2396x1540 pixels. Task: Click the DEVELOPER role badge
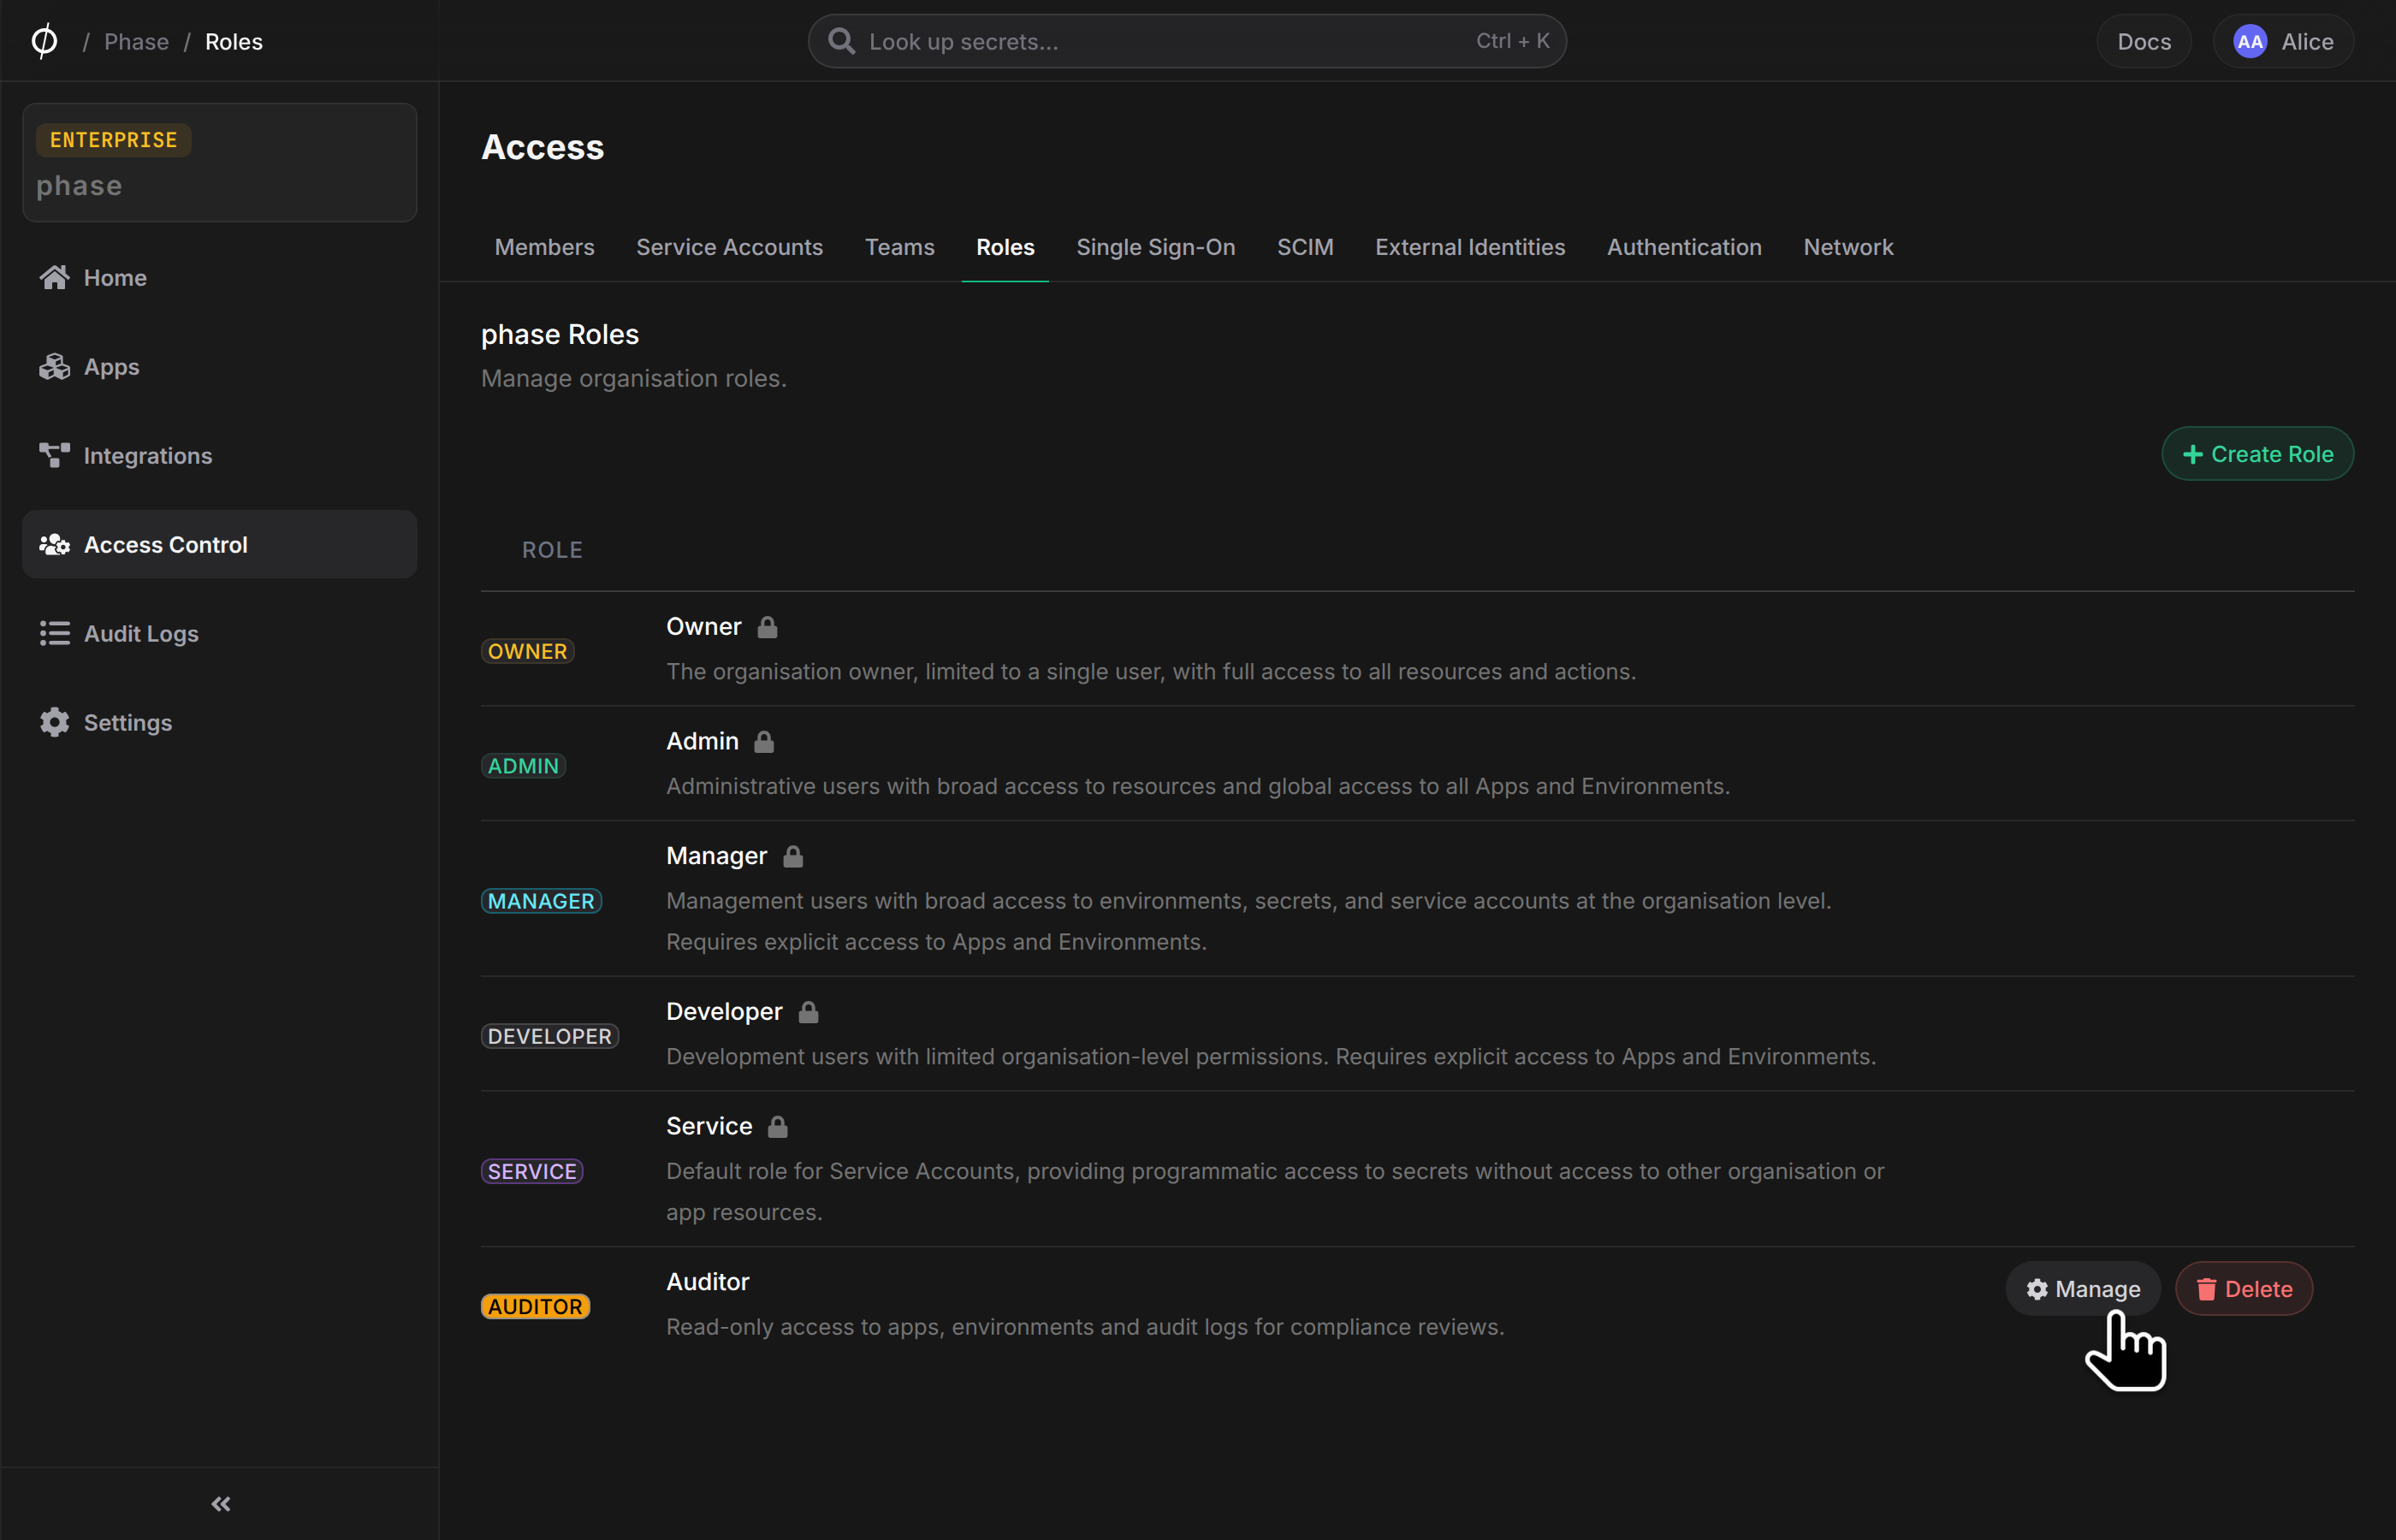click(550, 1036)
